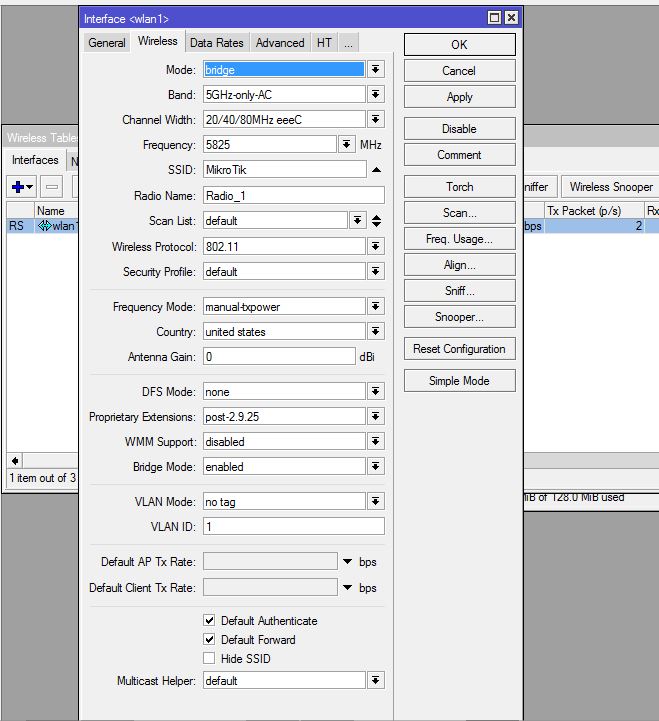659x721 pixels.
Task: Show more tabs via the ... tab
Action: pos(349,43)
